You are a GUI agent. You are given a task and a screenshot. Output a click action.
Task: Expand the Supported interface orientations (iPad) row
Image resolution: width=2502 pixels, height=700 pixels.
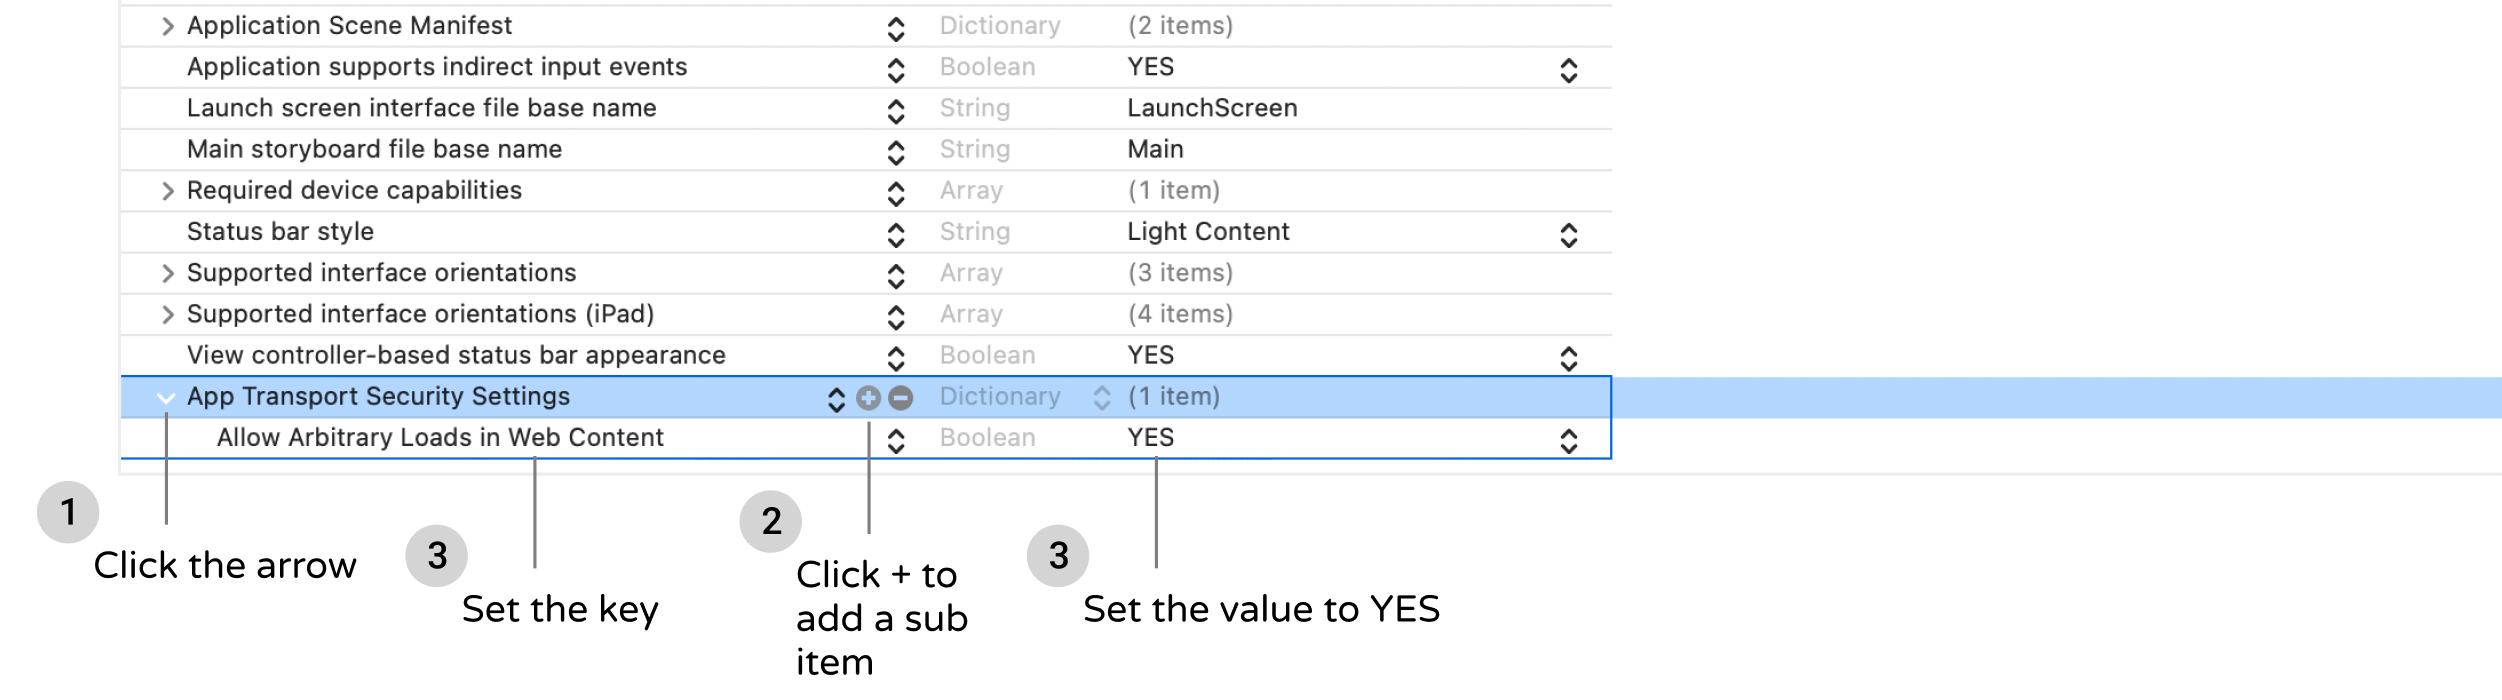166,313
